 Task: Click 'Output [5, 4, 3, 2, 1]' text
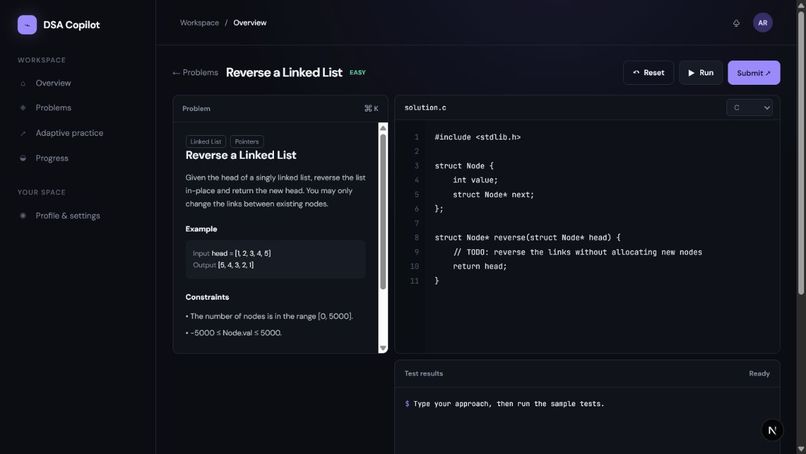point(223,265)
